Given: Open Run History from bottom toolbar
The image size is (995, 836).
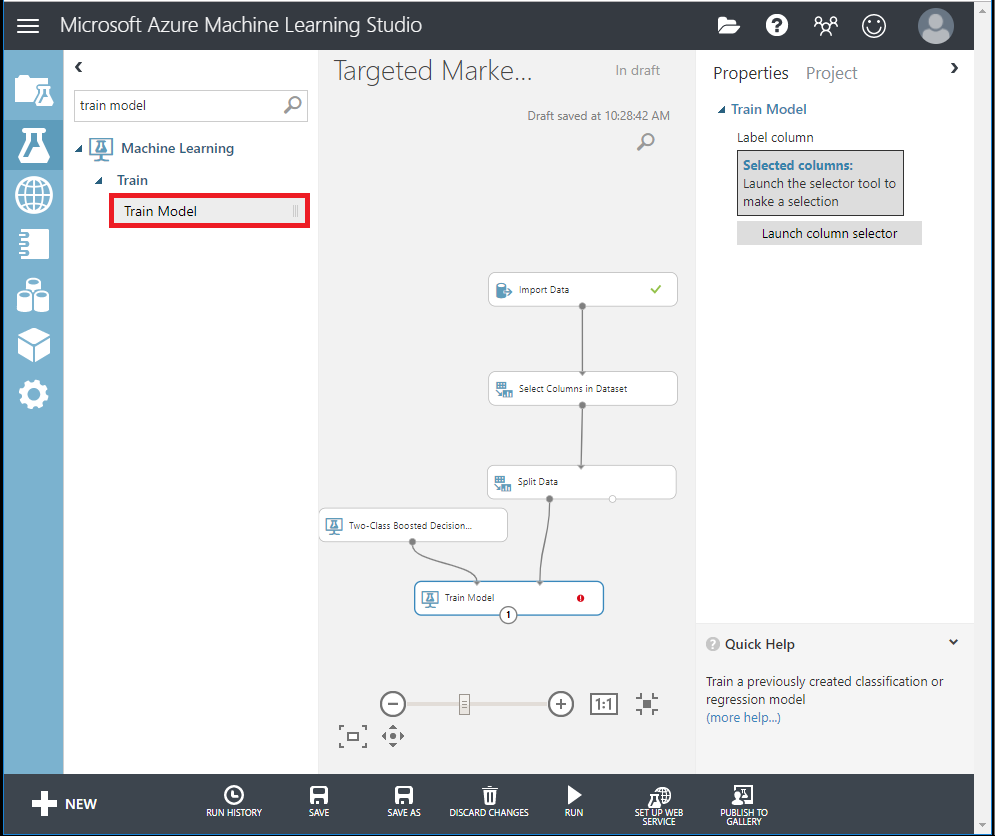Looking at the screenshot, I should coord(234,801).
